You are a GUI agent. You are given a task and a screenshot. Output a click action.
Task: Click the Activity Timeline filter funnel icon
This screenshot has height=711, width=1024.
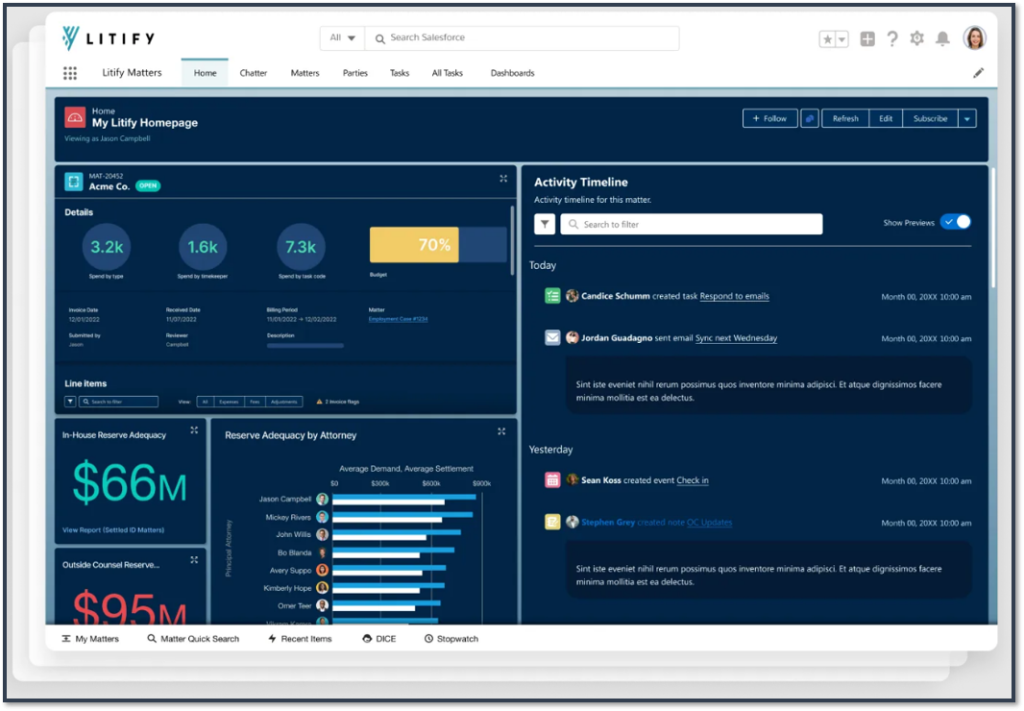(x=545, y=224)
